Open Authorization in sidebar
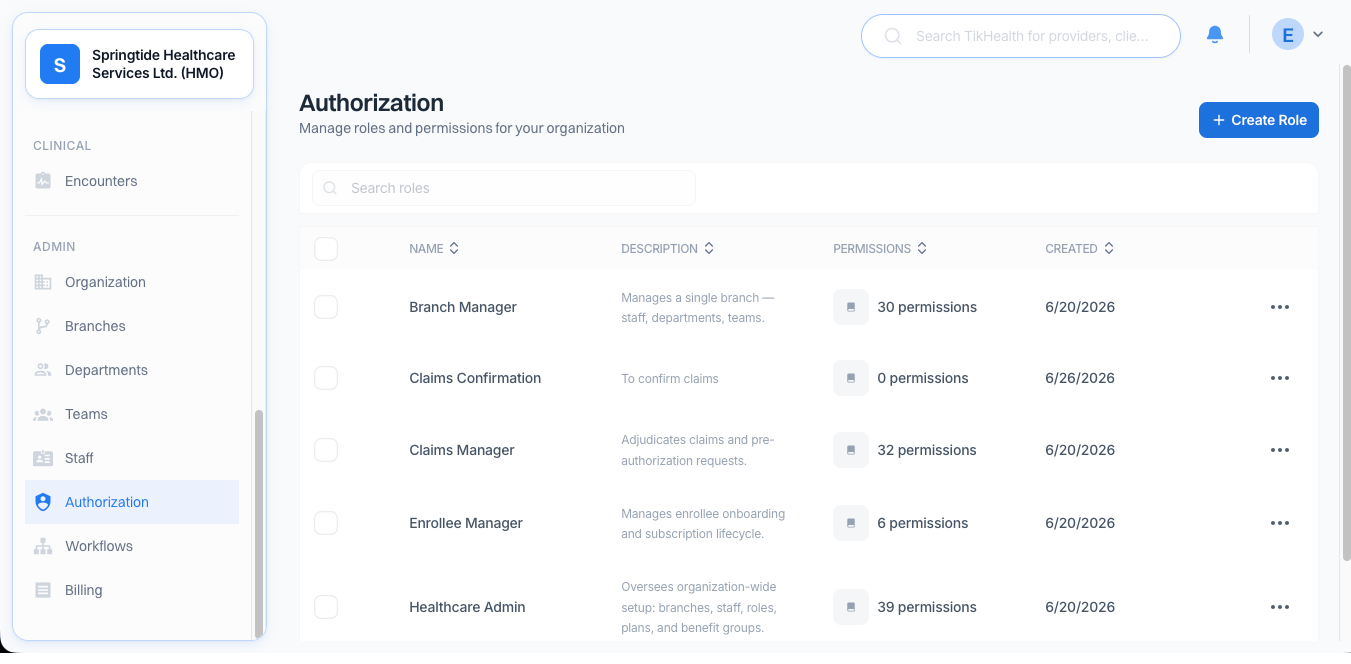The width and height of the screenshot is (1351, 664). click(132, 502)
